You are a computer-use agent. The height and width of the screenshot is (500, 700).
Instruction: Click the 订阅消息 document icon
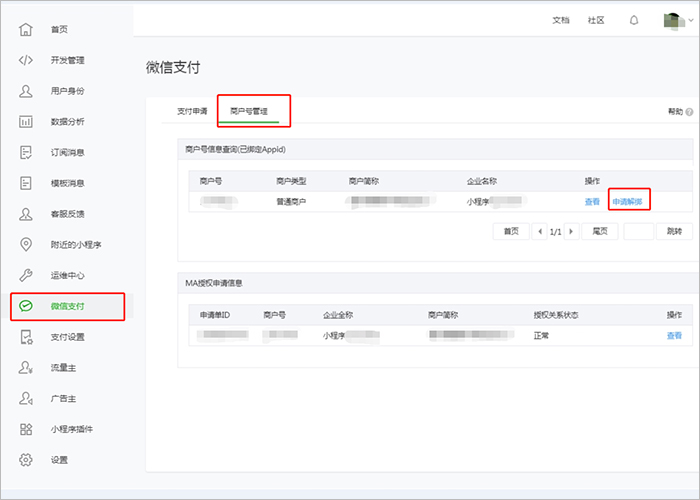[x=26, y=152]
